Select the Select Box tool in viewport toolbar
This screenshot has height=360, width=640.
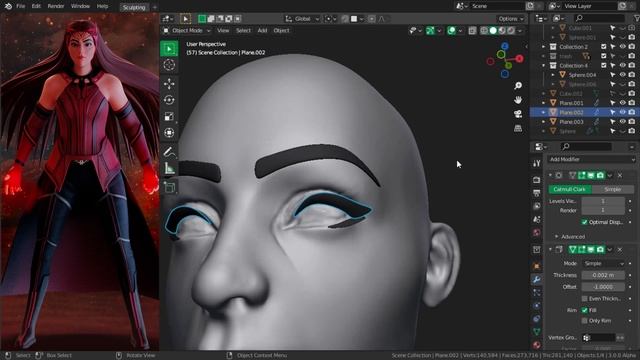[x=169, y=49]
